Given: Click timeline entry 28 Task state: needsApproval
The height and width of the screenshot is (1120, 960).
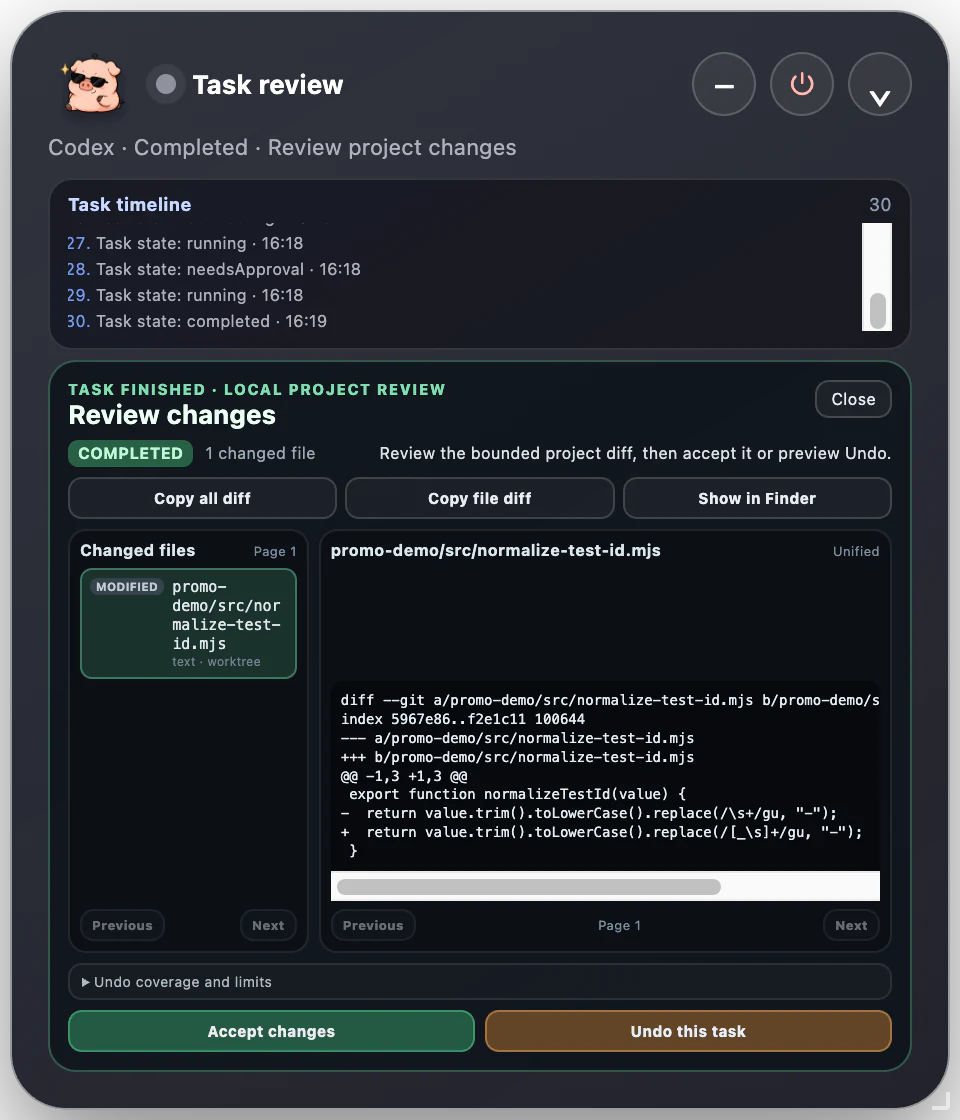Looking at the screenshot, I should (x=214, y=269).
